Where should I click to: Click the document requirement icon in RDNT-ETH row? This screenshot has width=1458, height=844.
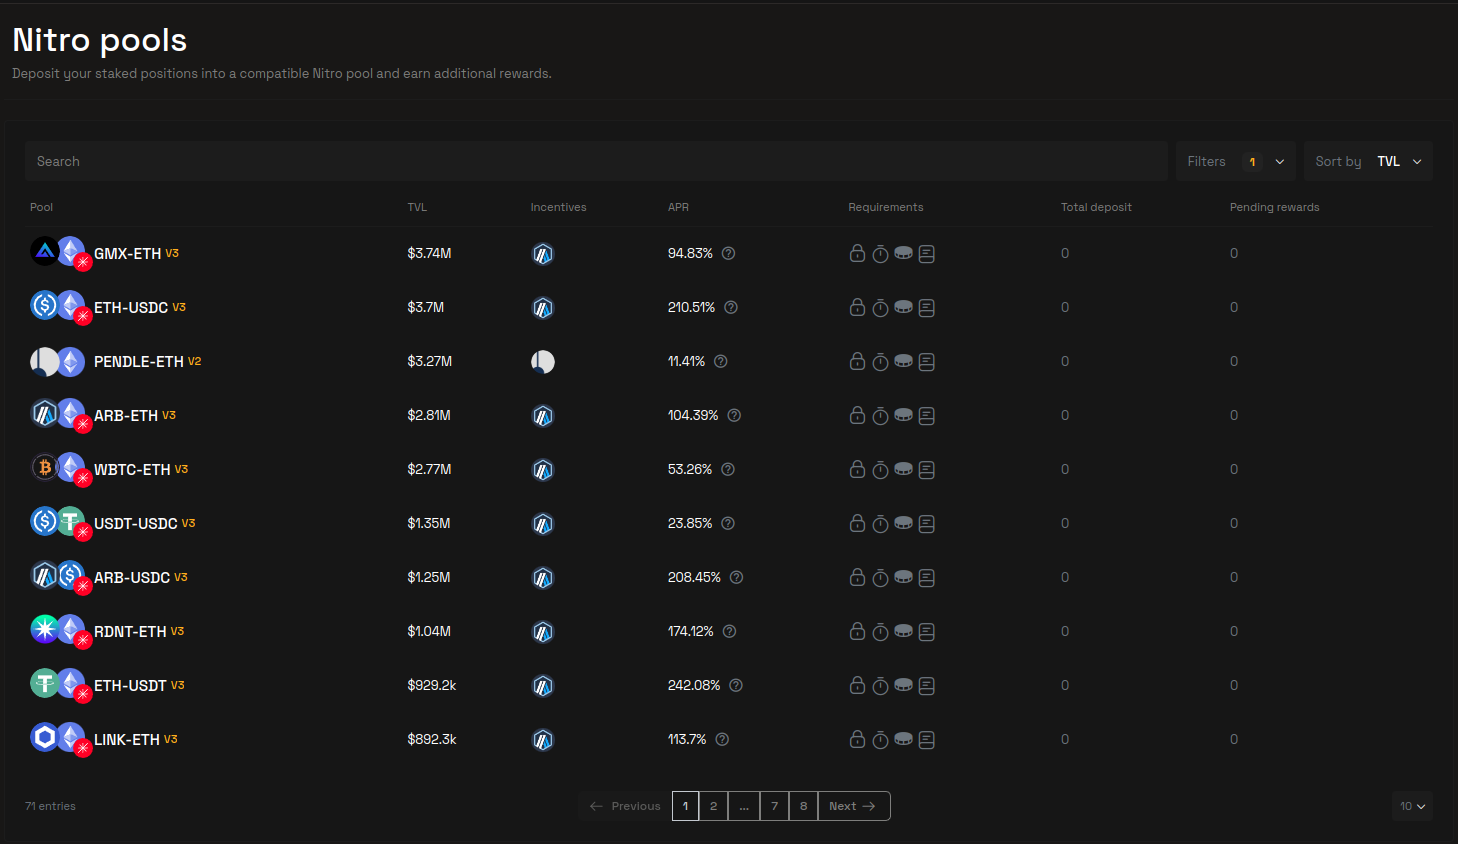(x=927, y=631)
